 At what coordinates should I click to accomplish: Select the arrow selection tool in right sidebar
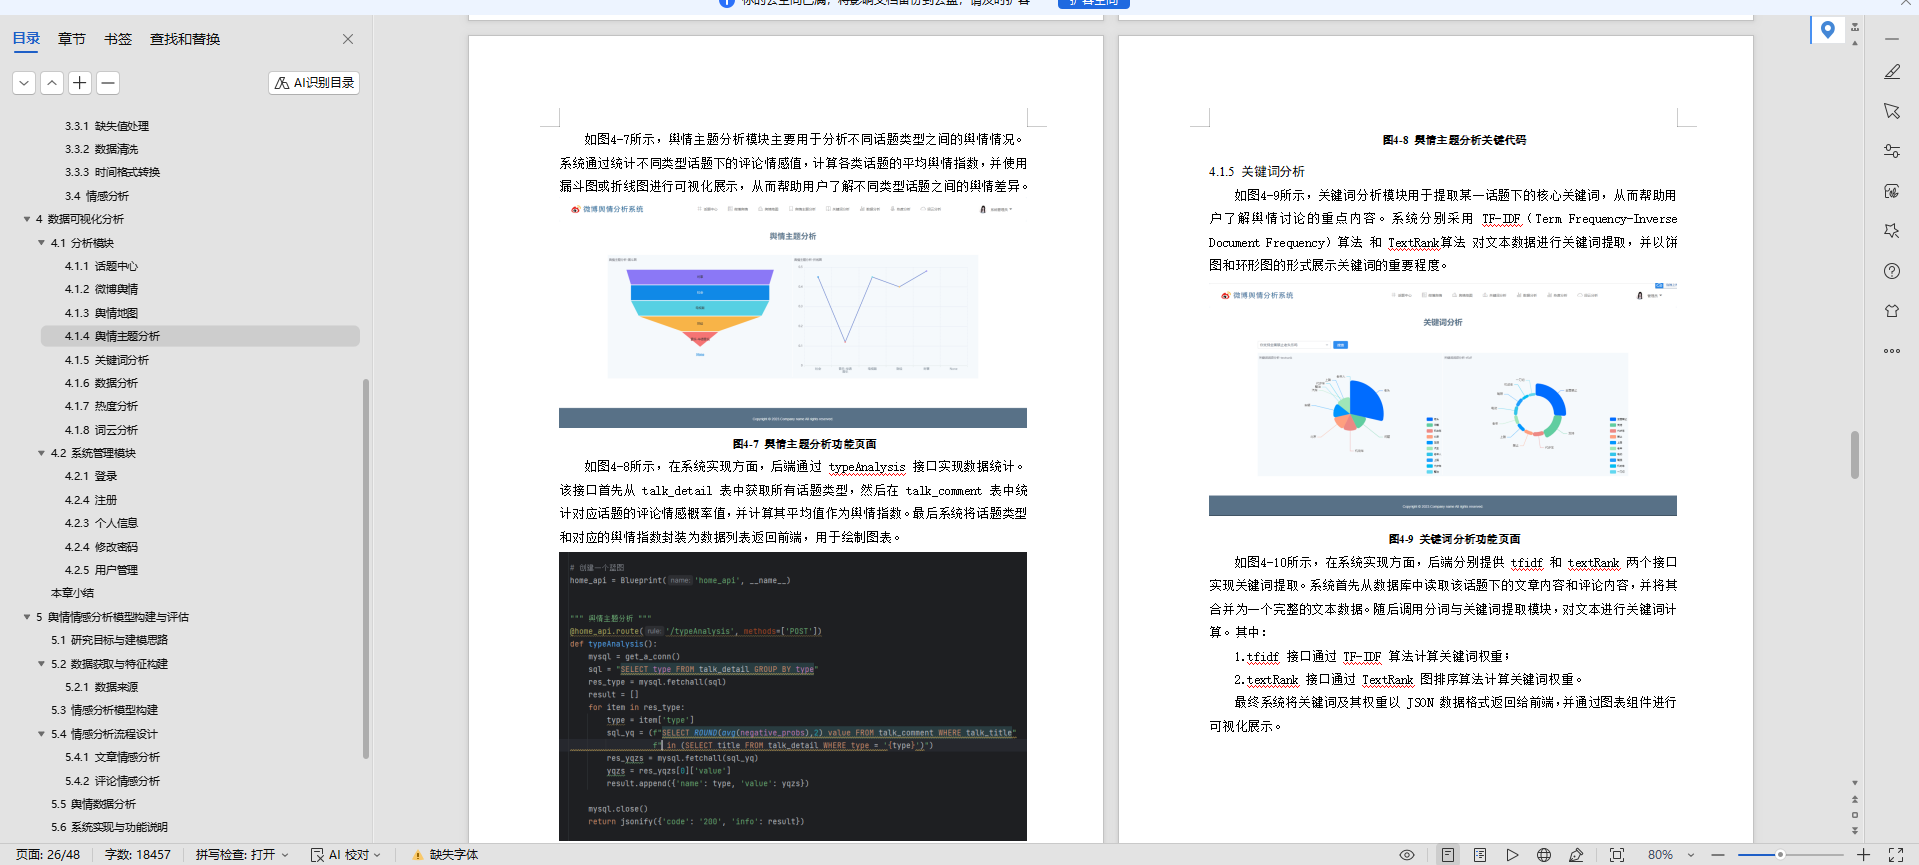[x=1892, y=111]
